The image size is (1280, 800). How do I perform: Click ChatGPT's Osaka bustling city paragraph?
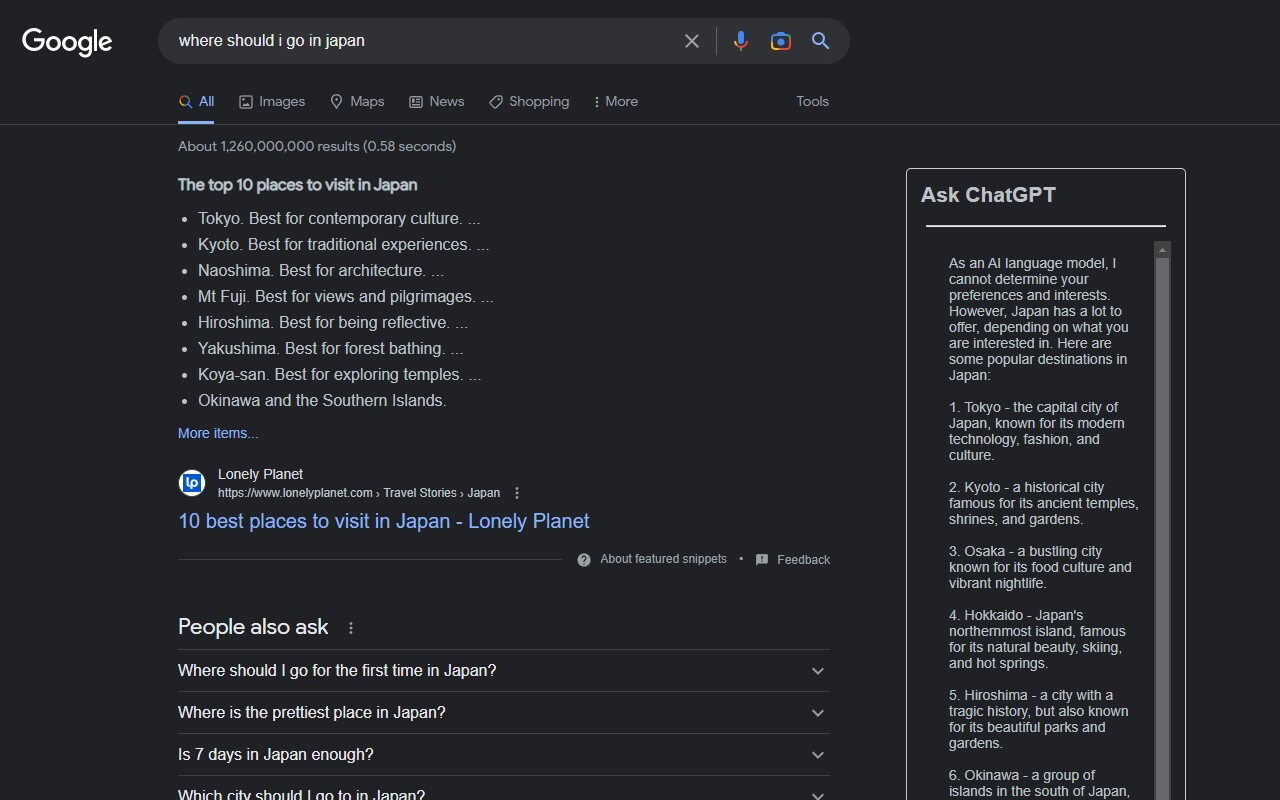pyautogui.click(x=1040, y=567)
